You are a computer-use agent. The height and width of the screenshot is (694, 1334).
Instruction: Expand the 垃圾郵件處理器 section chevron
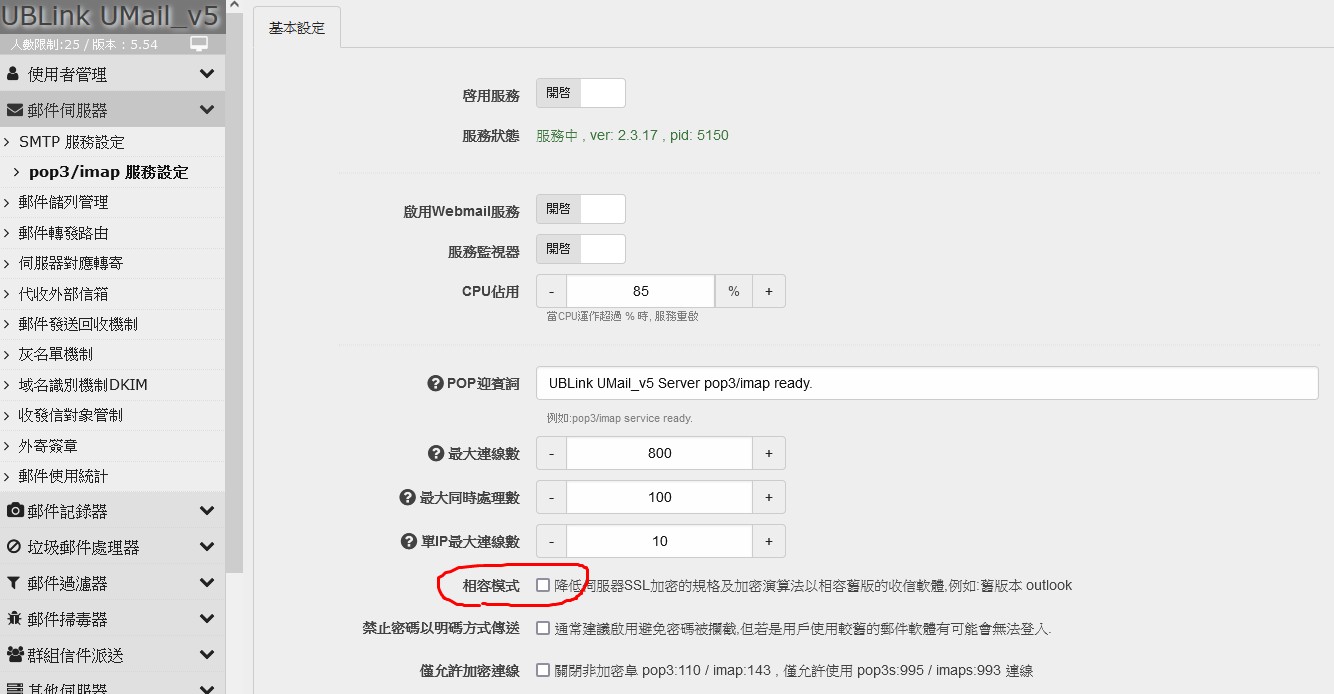[207, 547]
